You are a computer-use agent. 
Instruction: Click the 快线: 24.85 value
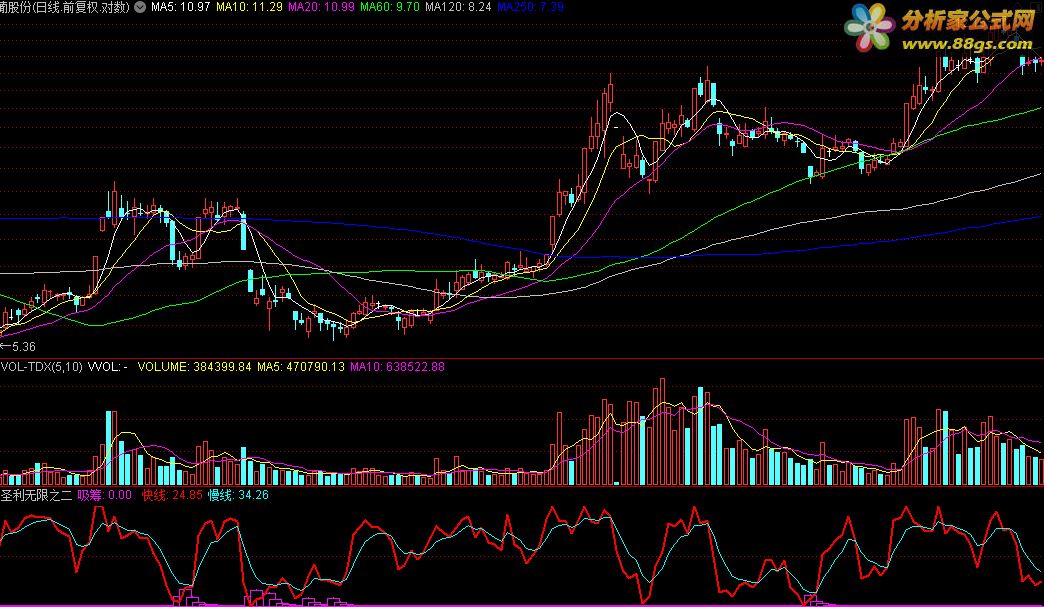tap(172, 495)
